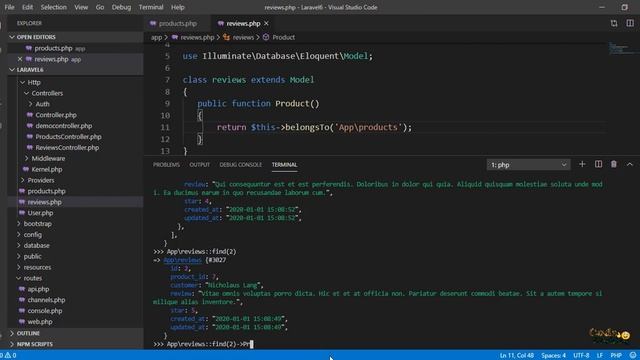
Task: Open console.php route file
Action: pyautogui.click(x=44, y=311)
